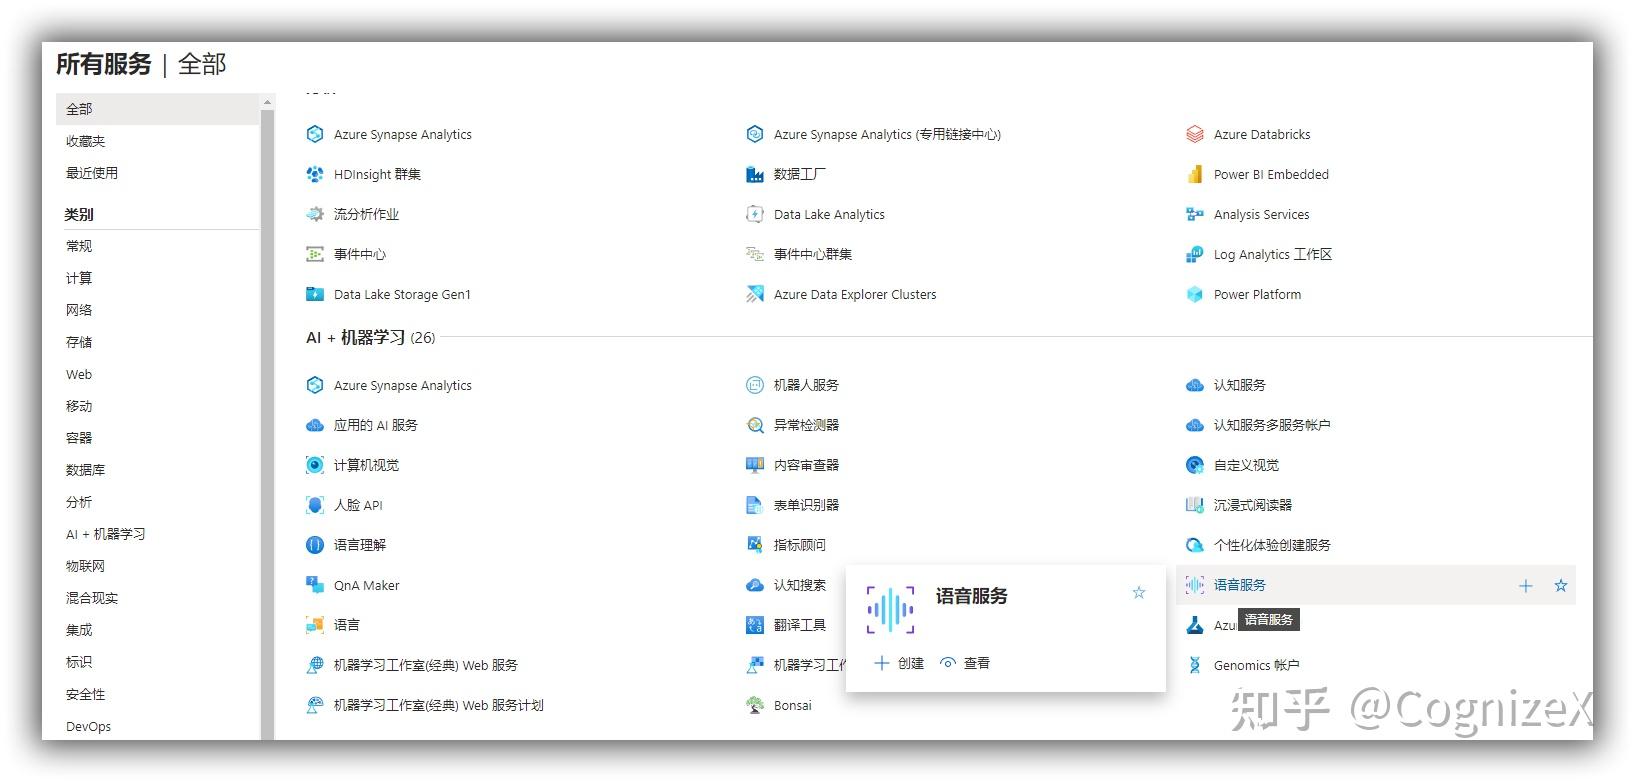Click the 表单识别器 icon

click(755, 505)
